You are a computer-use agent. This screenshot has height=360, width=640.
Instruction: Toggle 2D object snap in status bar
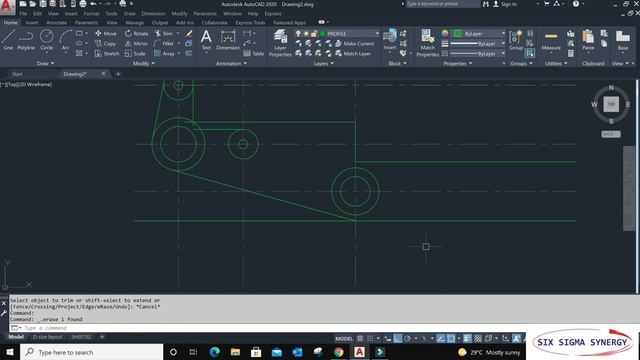[451, 338]
